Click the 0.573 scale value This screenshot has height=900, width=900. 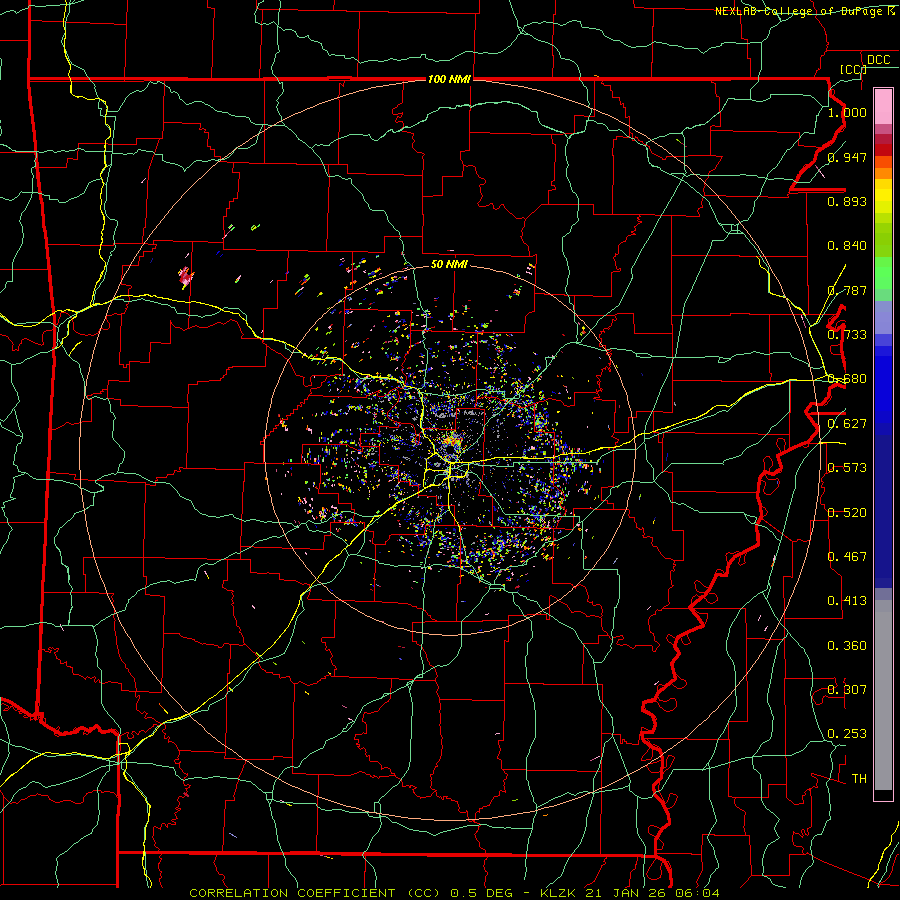[847, 467]
